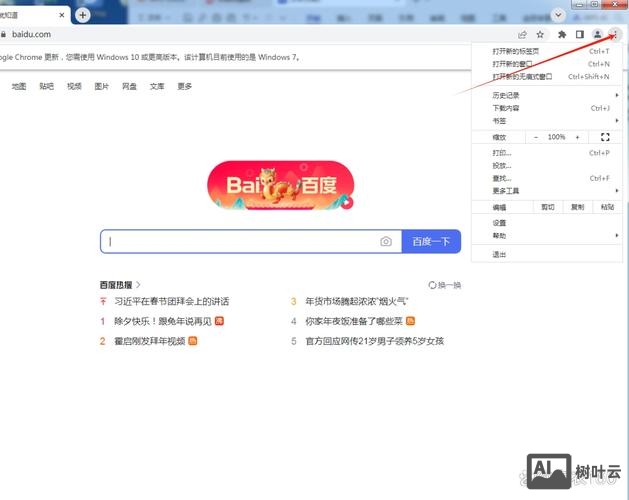The height and width of the screenshot is (500, 629).
Task: Open 图片 navigation link
Action: pos(101,86)
